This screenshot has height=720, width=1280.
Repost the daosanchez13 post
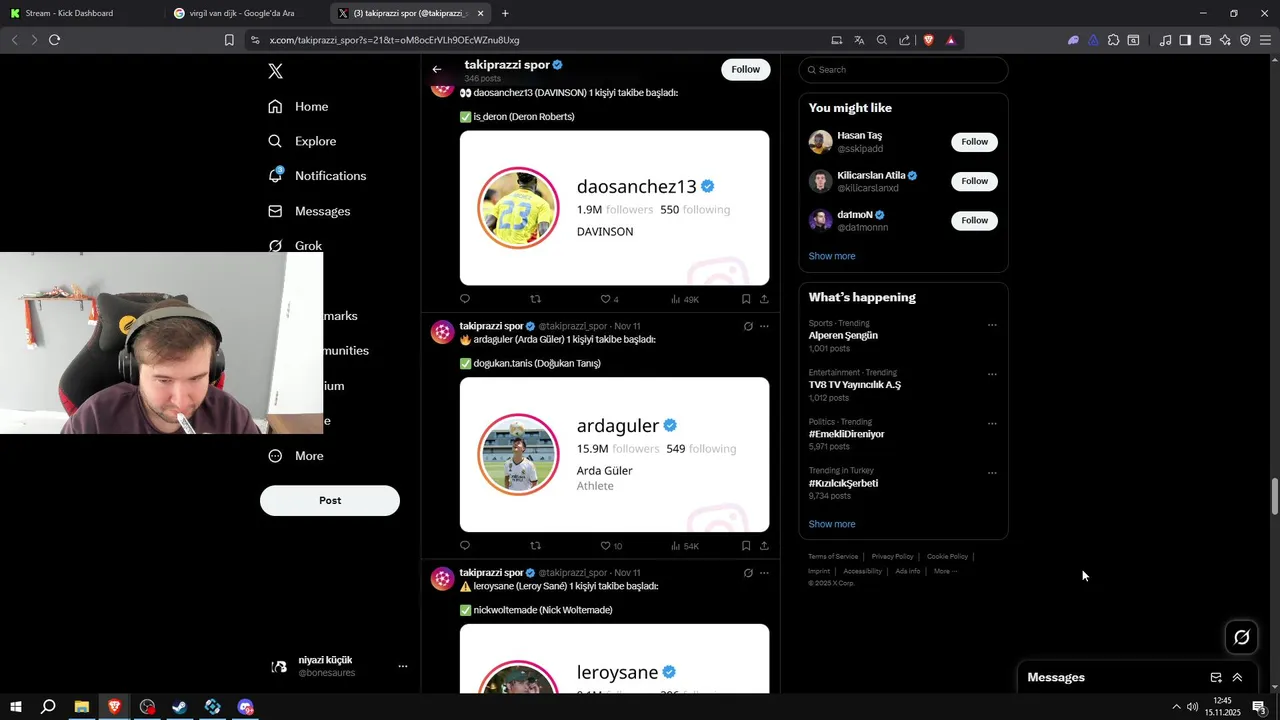(x=535, y=299)
